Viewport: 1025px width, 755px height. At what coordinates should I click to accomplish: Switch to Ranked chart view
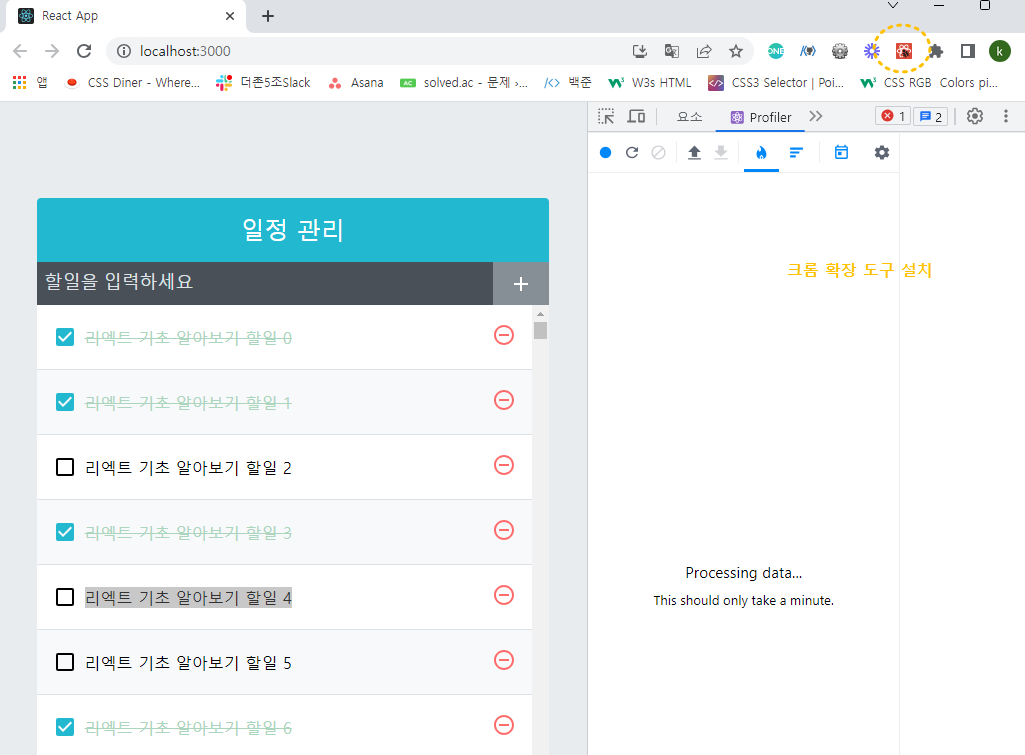point(796,152)
